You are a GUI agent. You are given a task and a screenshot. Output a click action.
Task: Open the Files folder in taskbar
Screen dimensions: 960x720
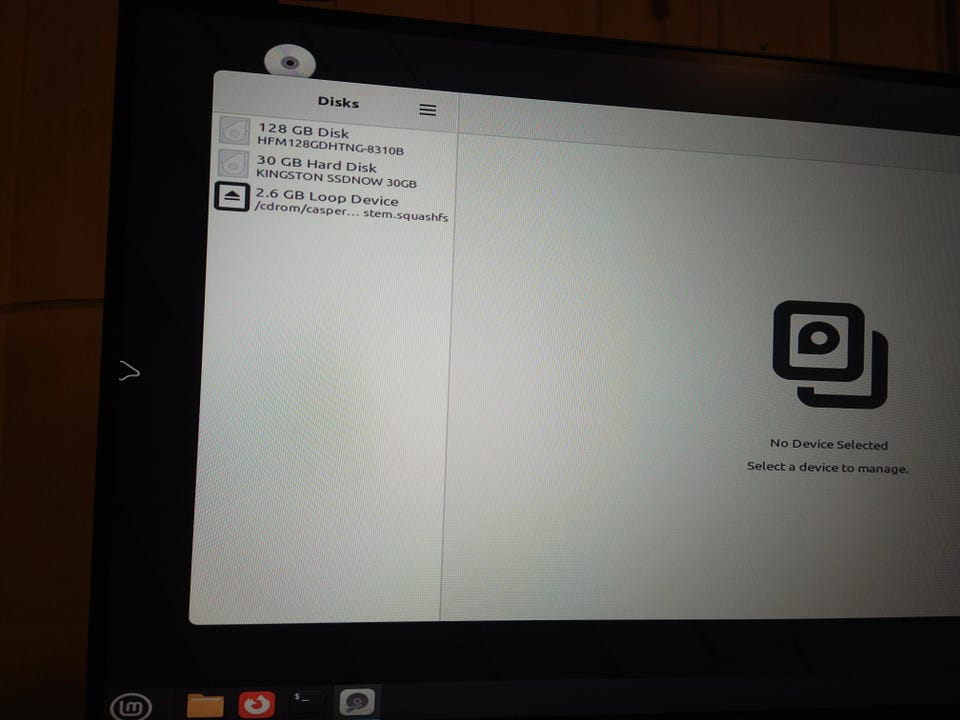coord(205,704)
